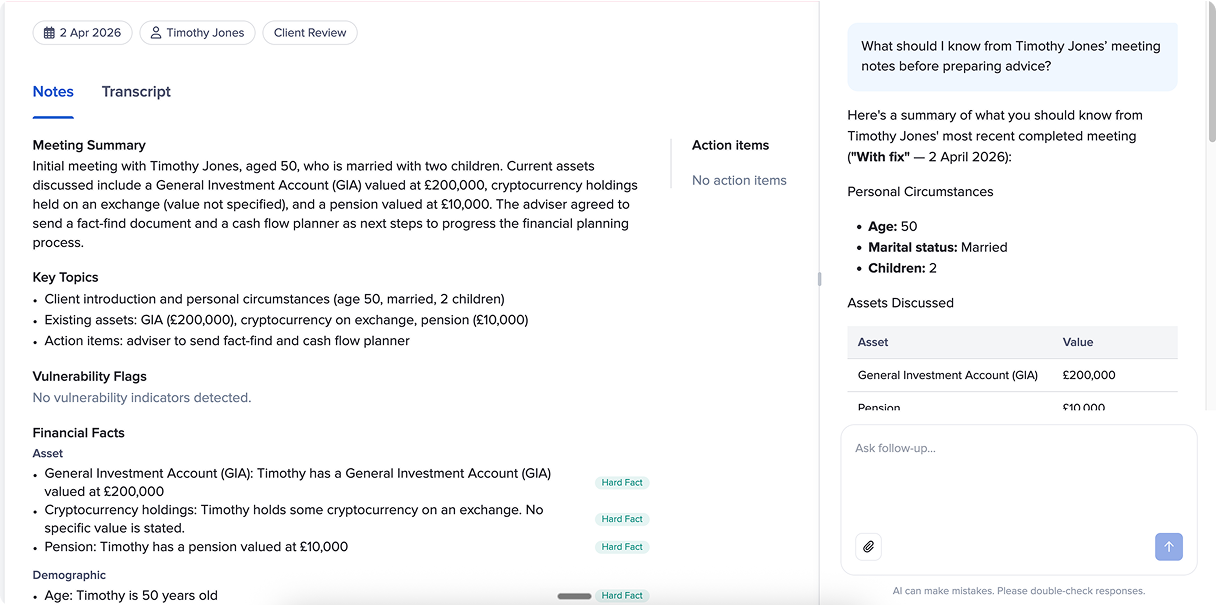Click 'No vulnerability indicators detected.' text
Image resolution: width=1216 pixels, height=606 pixels.
pos(142,397)
